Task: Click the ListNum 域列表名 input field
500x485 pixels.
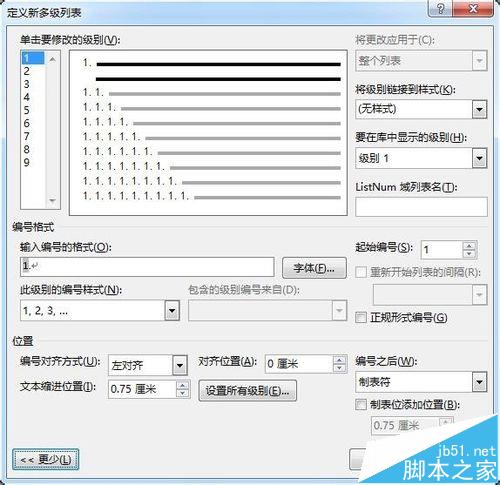Action: (421, 207)
